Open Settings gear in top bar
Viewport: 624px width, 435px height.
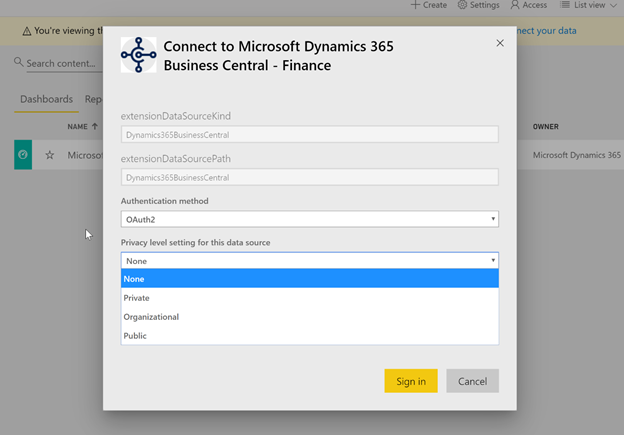click(x=462, y=5)
